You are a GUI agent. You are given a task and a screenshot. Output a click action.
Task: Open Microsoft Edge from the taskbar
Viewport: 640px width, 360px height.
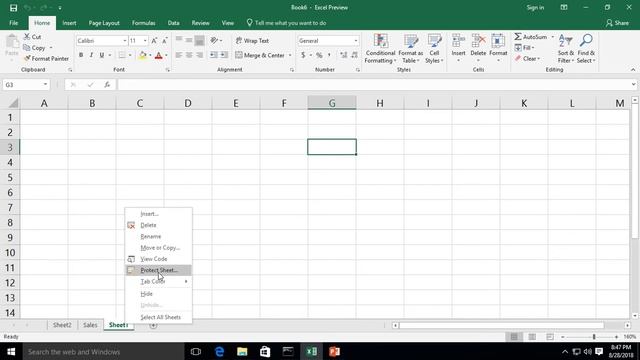[219, 351]
